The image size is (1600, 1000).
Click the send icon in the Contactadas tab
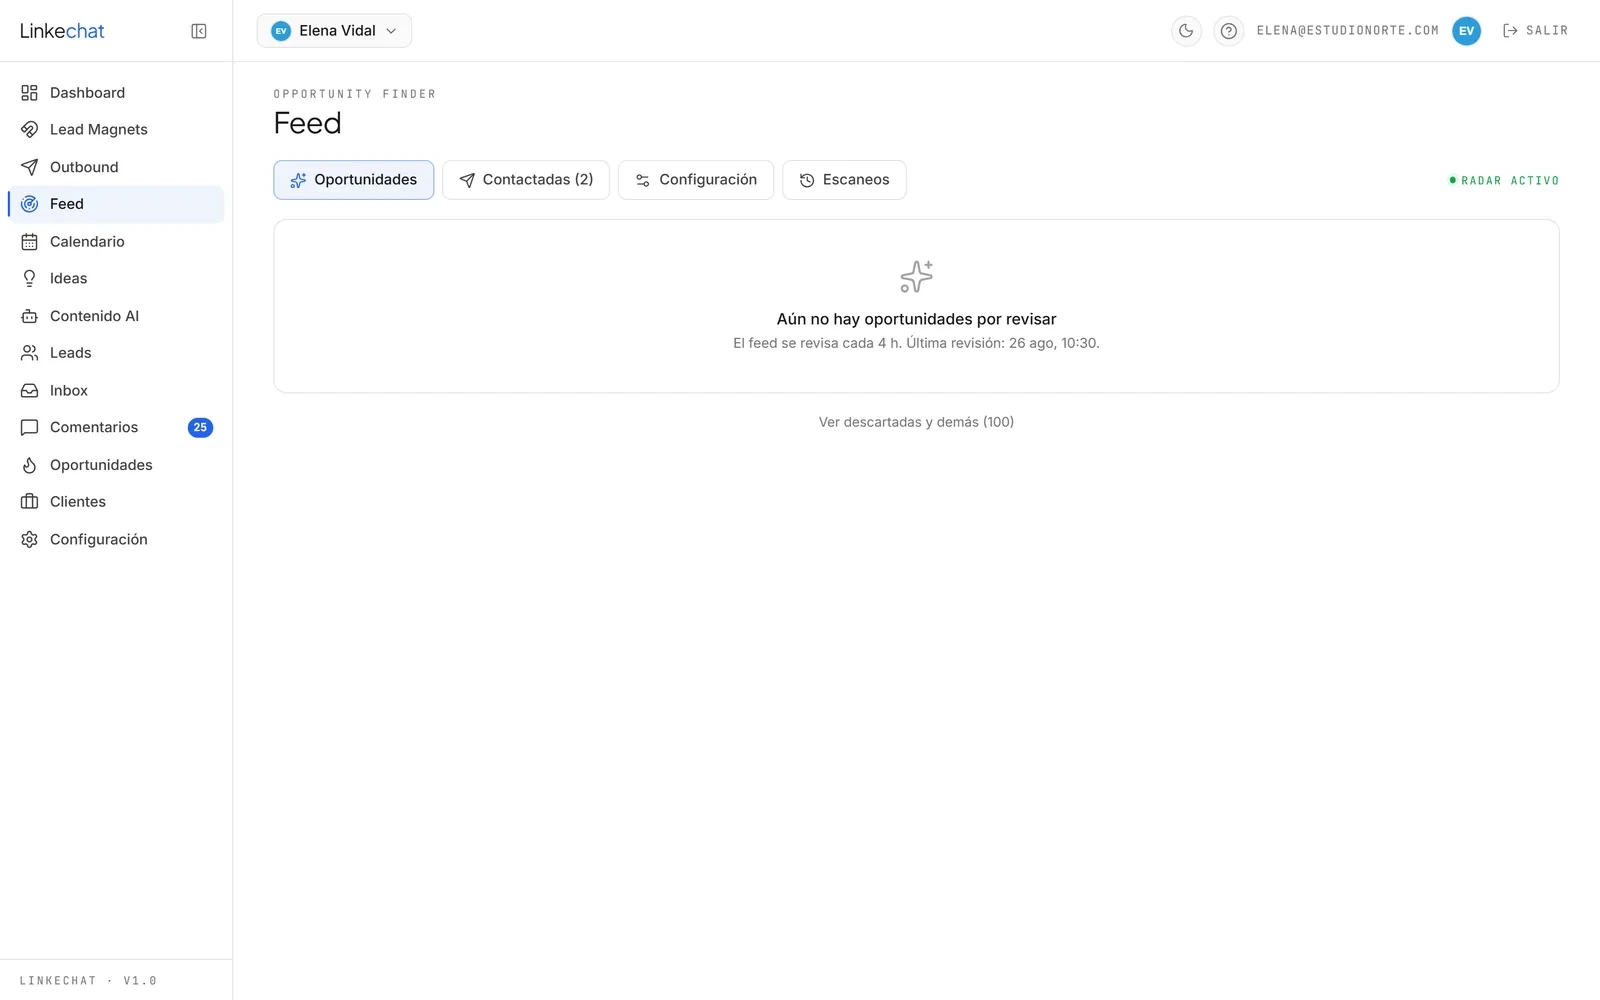pos(467,180)
